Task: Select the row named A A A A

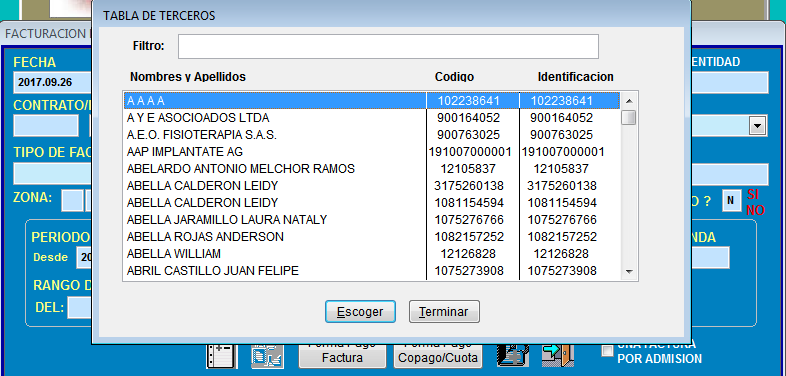Action: pos(372,101)
